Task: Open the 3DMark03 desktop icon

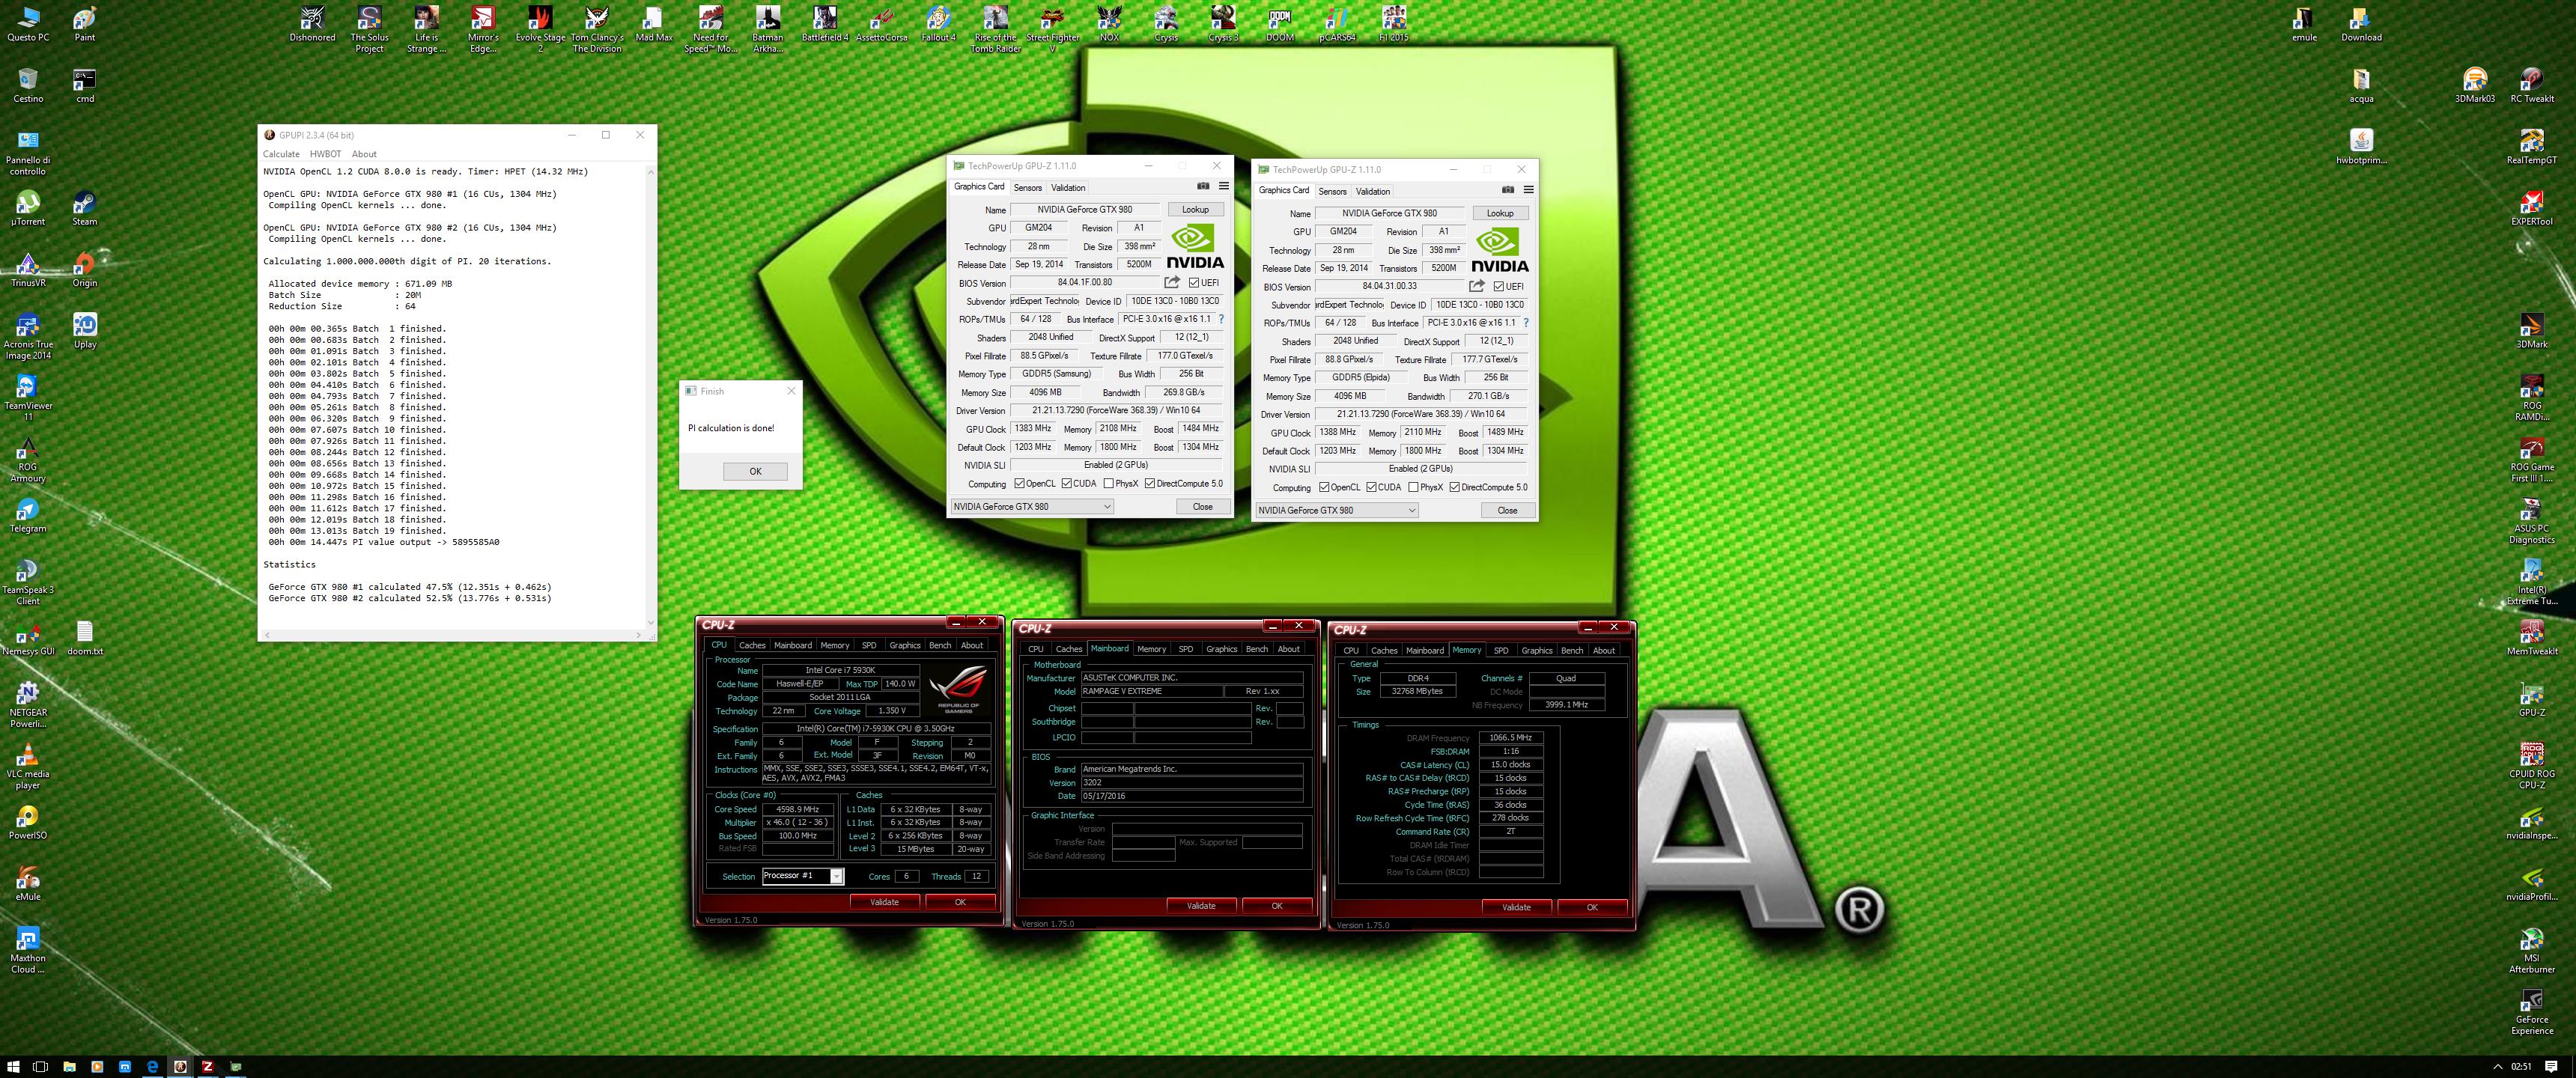Action: [x=2474, y=86]
